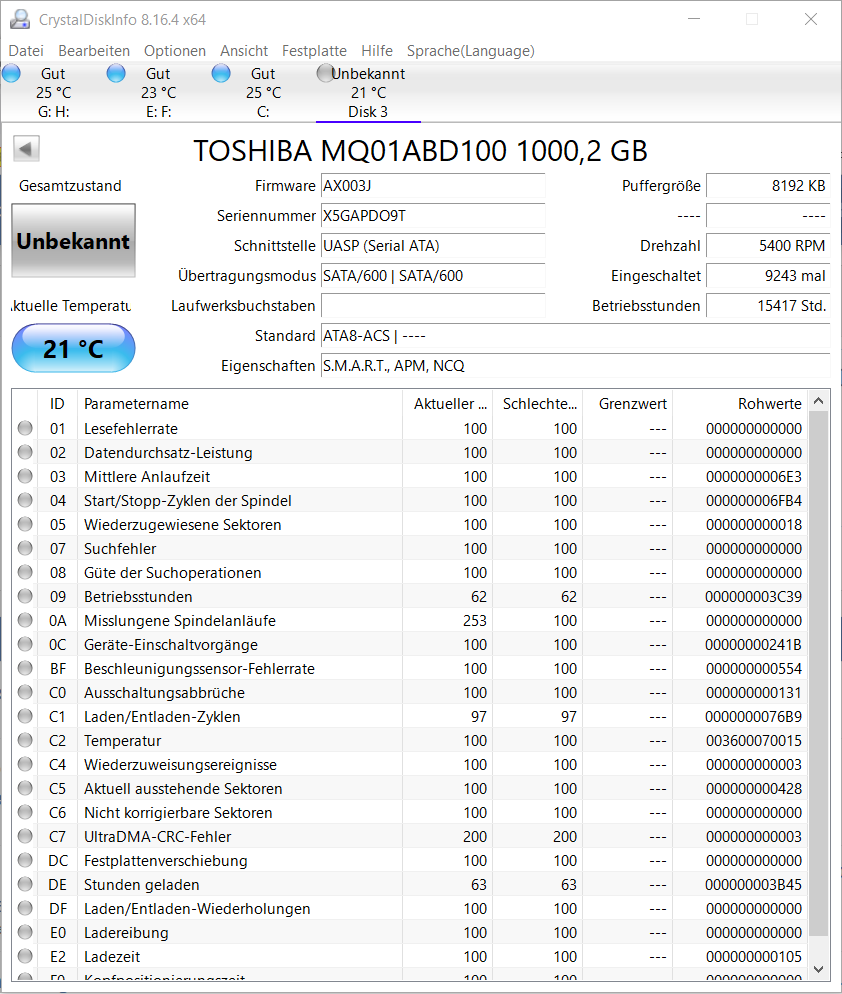
Task: Click the blue status orb for G: H: drive
Action: coord(11,74)
